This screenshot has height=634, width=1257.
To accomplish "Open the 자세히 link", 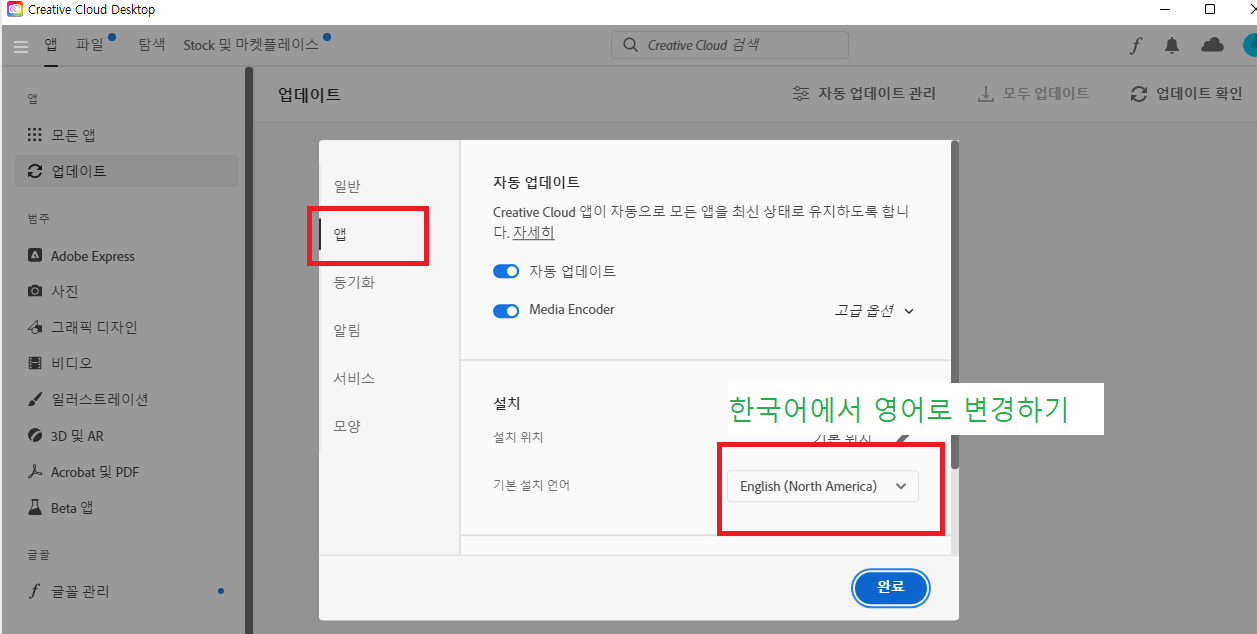I will click(x=534, y=233).
